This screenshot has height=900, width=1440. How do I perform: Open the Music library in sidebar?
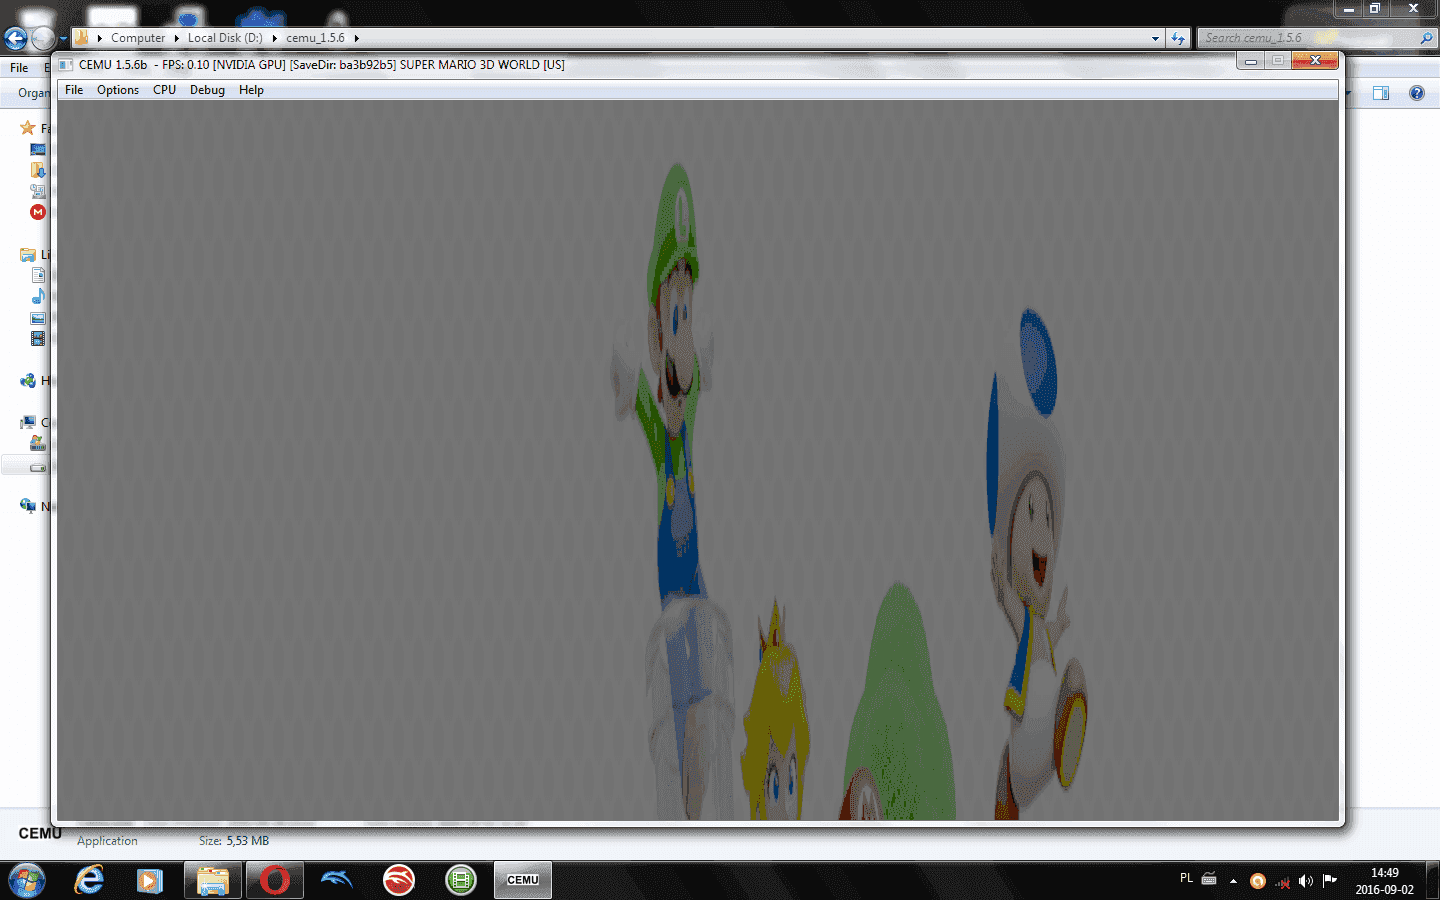38,297
